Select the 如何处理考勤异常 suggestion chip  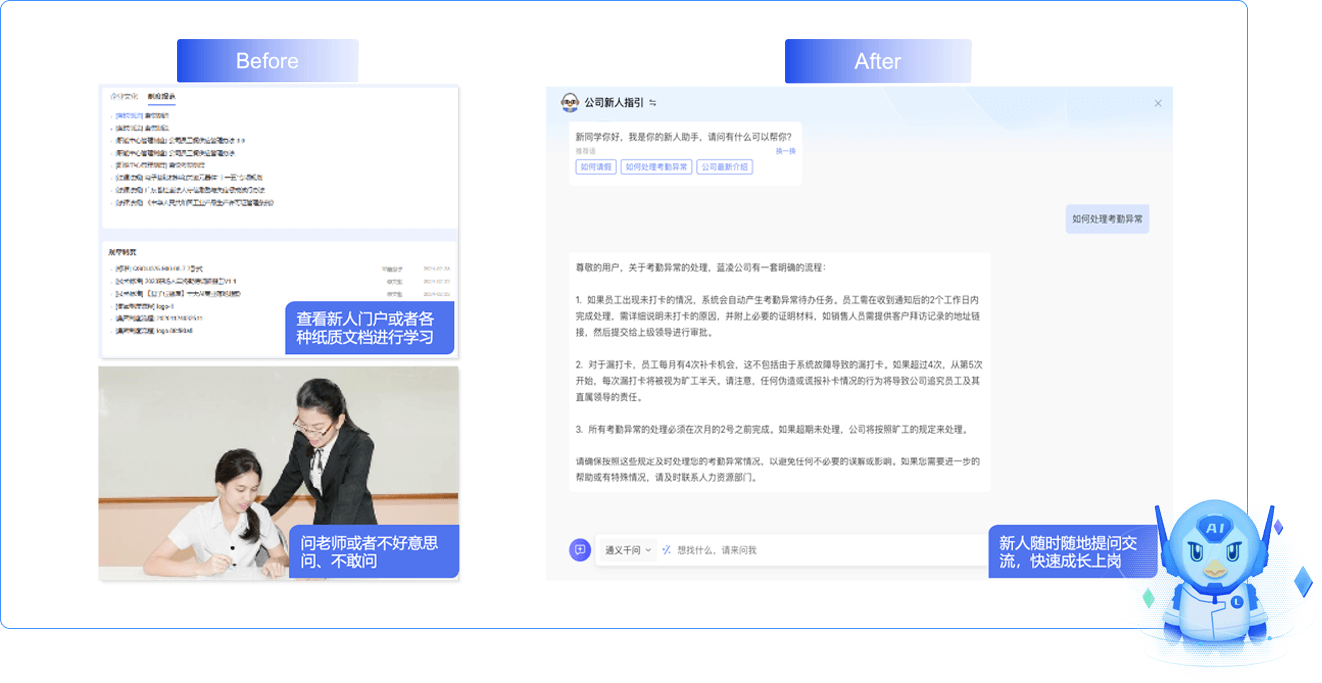656,167
